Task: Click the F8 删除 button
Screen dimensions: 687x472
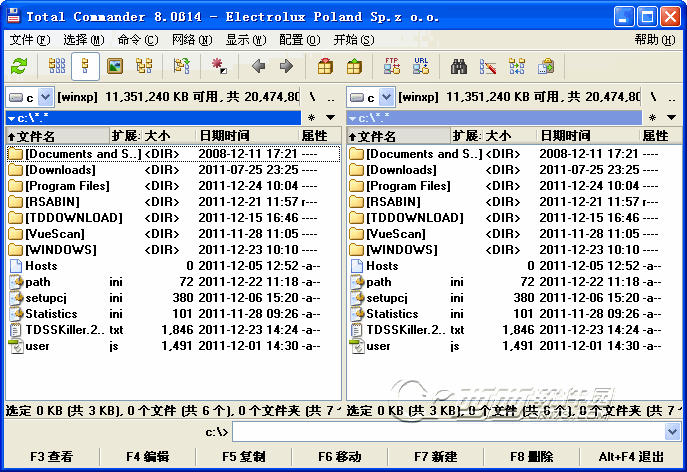Action: click(531, 457)
